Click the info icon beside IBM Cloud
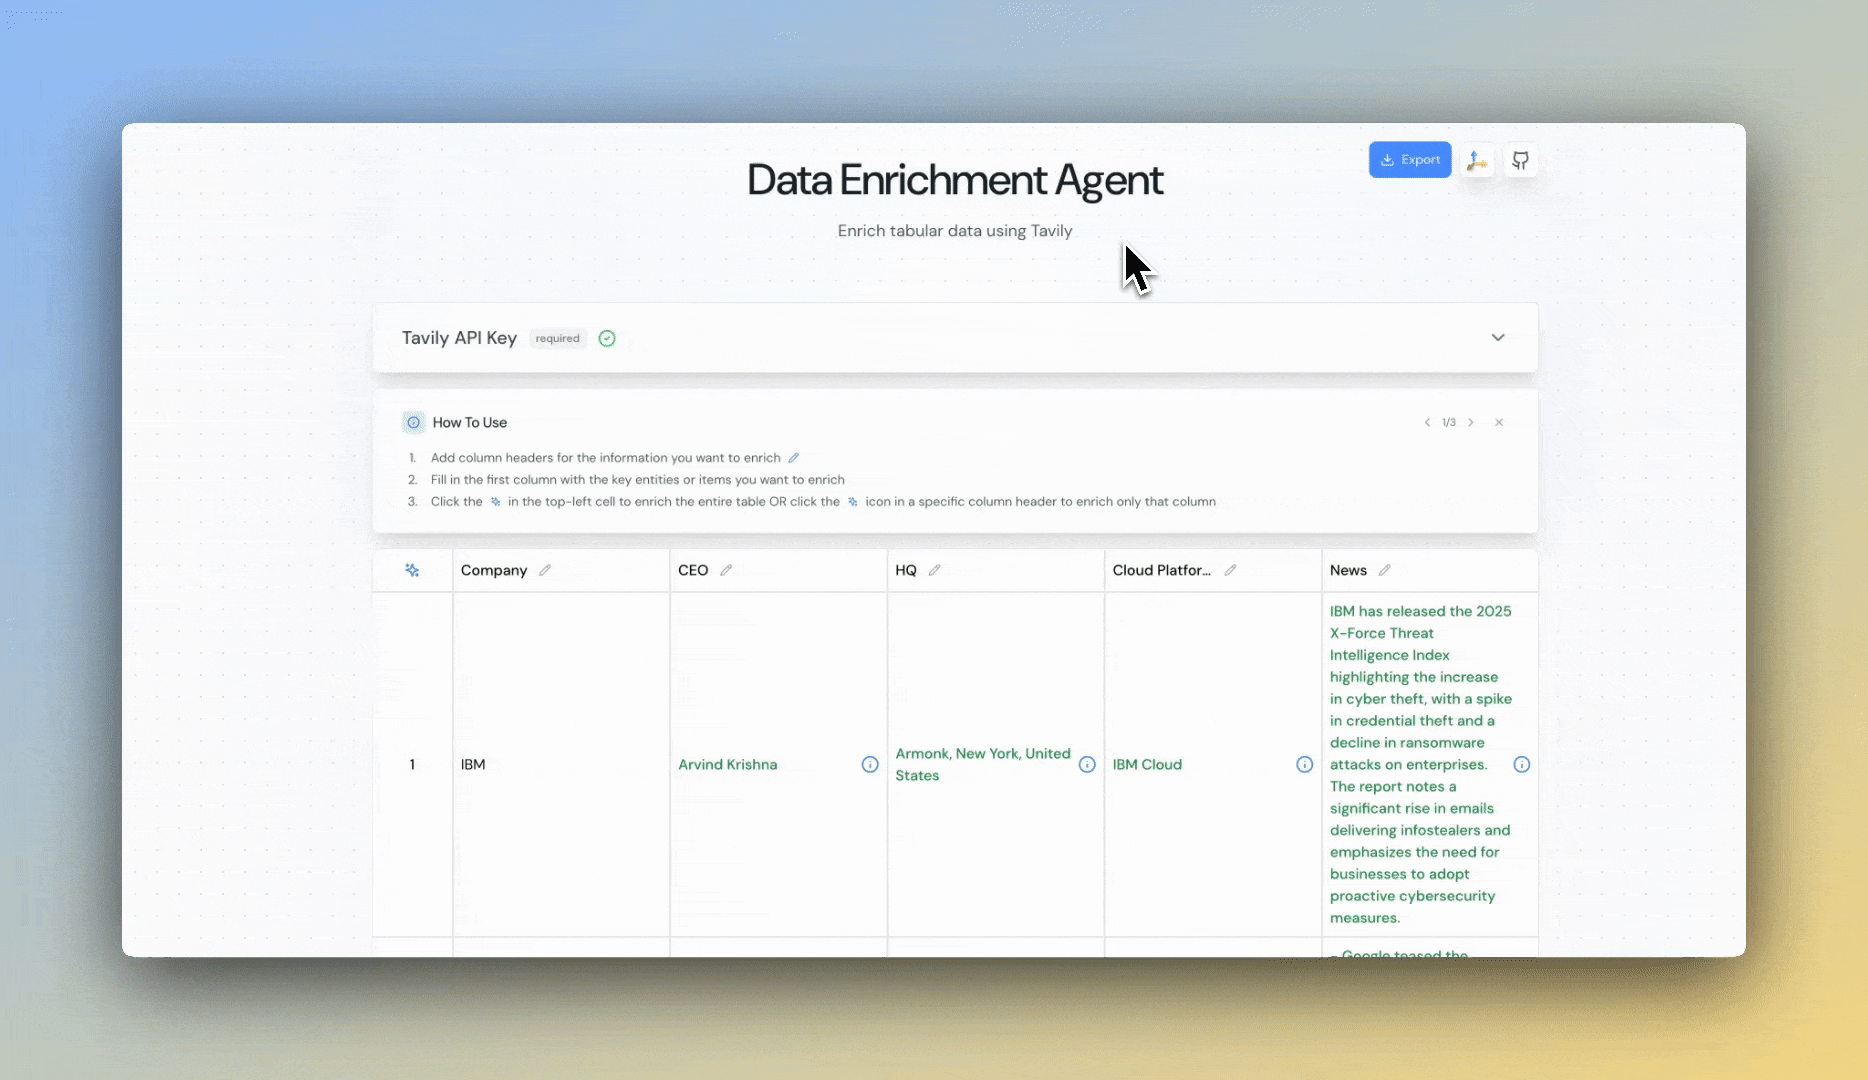1868x1080 pixels. tap(1303, 764)
